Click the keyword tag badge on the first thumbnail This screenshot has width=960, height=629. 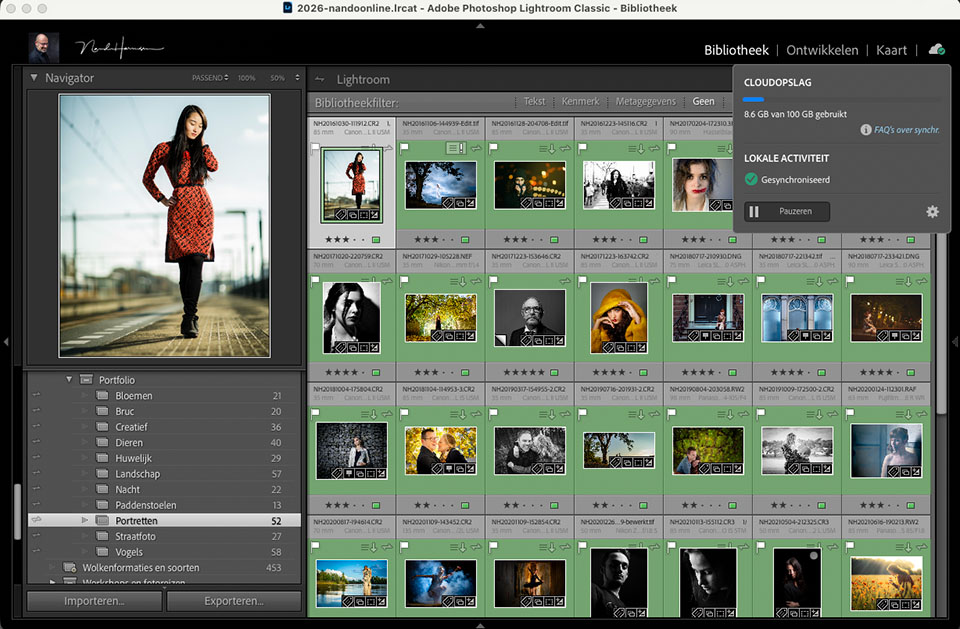(340, 214)
